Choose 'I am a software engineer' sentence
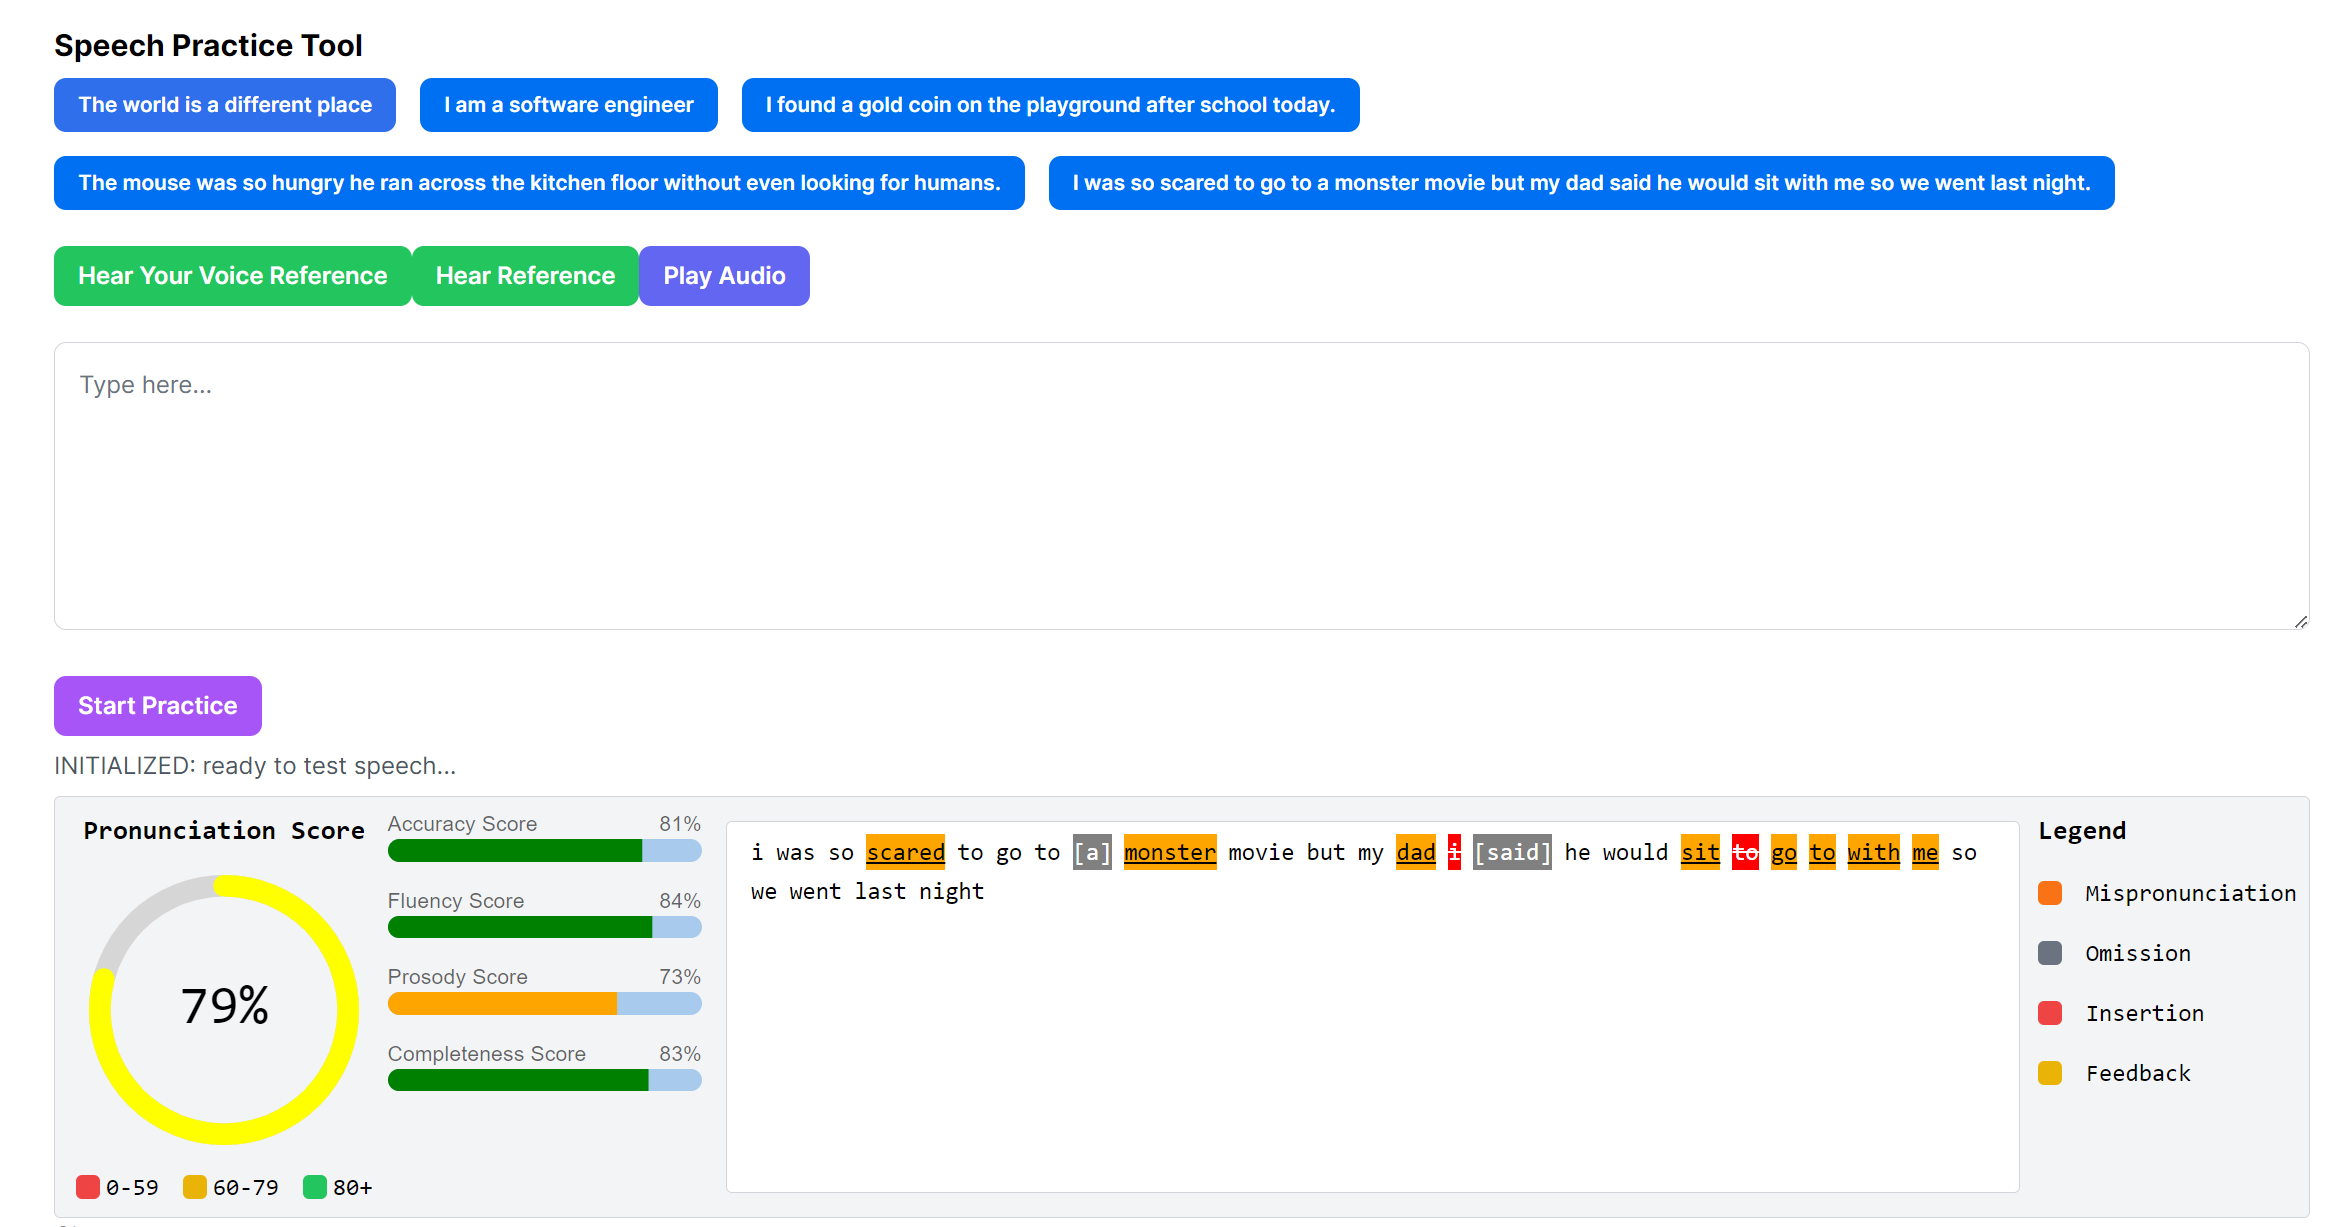The width and height of the screenshot is (2328, 1227). (568, 105)
